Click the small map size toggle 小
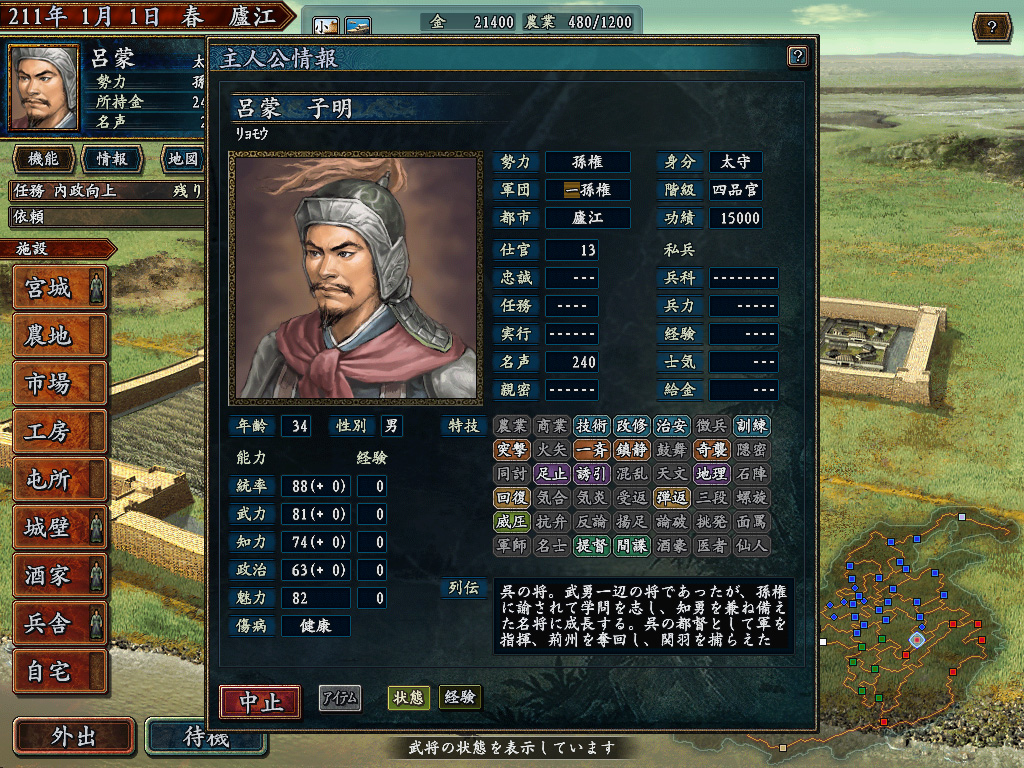Screen dimensions: 1024x768 [326, 27]
